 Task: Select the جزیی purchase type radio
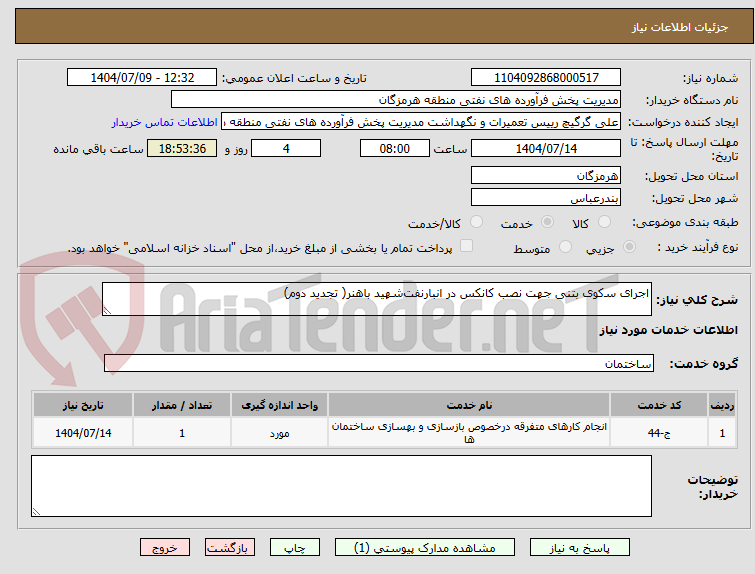click(629, 247)
